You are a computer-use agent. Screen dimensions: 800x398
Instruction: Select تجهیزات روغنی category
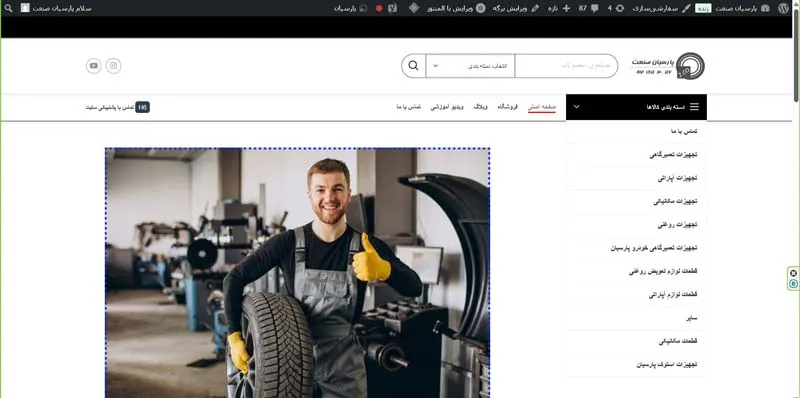click(x=677, y=225)
